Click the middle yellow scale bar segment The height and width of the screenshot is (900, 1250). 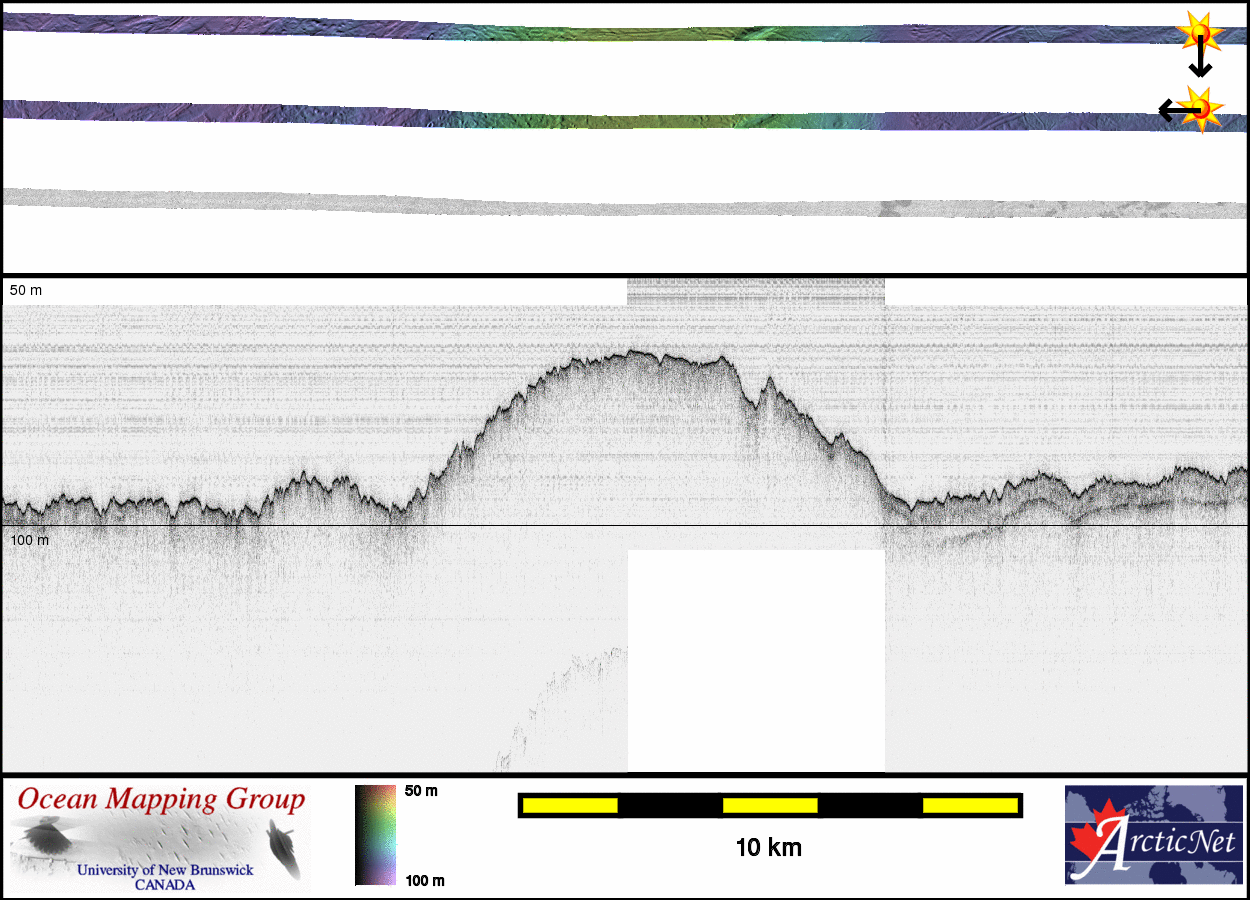click(769, 805)
